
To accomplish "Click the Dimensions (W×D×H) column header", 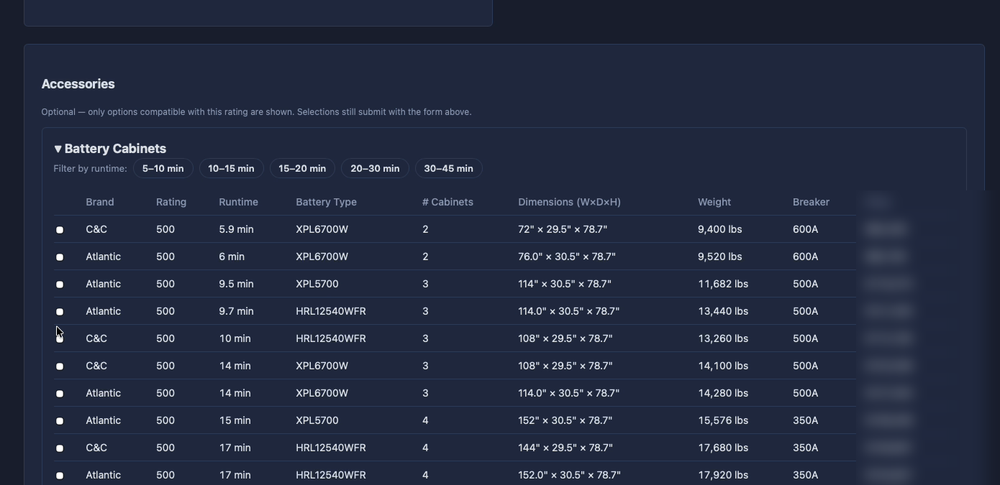I will click(569, 202).
